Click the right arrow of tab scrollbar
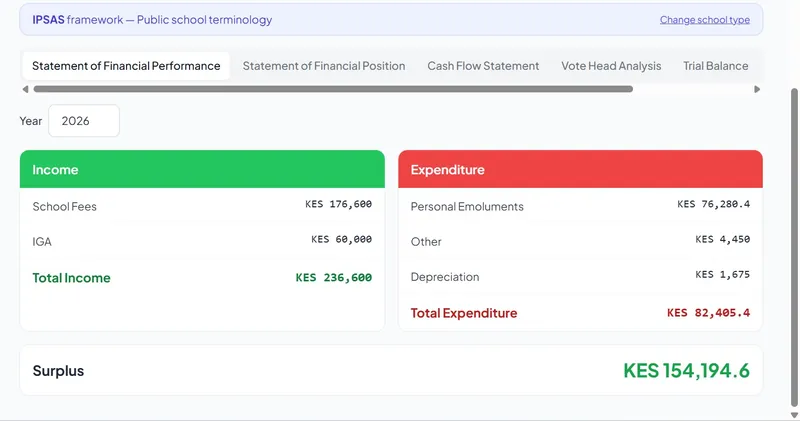 pos(757,89)
